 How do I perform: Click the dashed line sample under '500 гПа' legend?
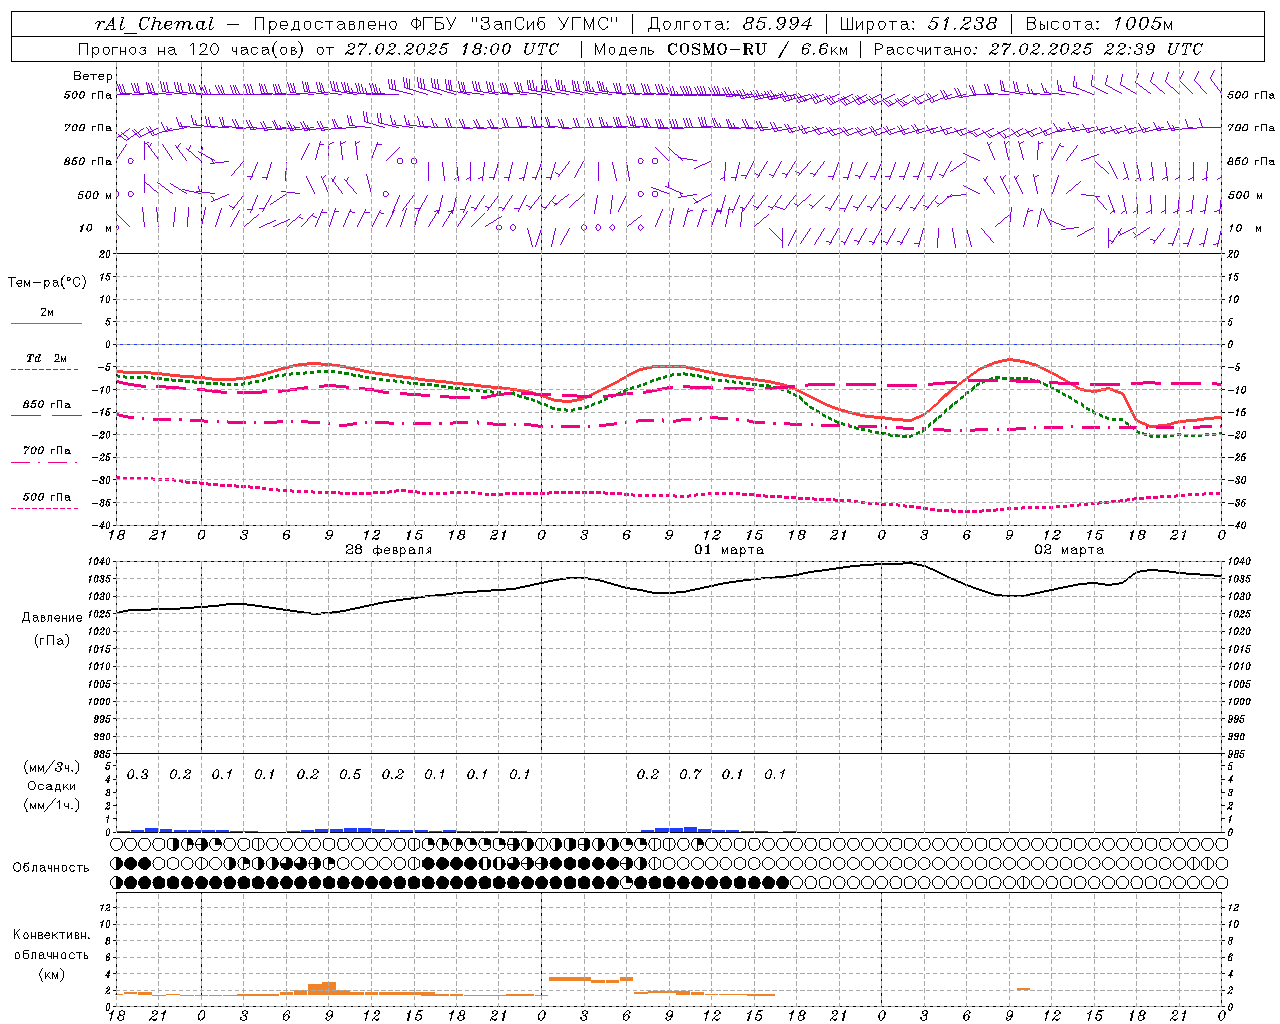45,509
